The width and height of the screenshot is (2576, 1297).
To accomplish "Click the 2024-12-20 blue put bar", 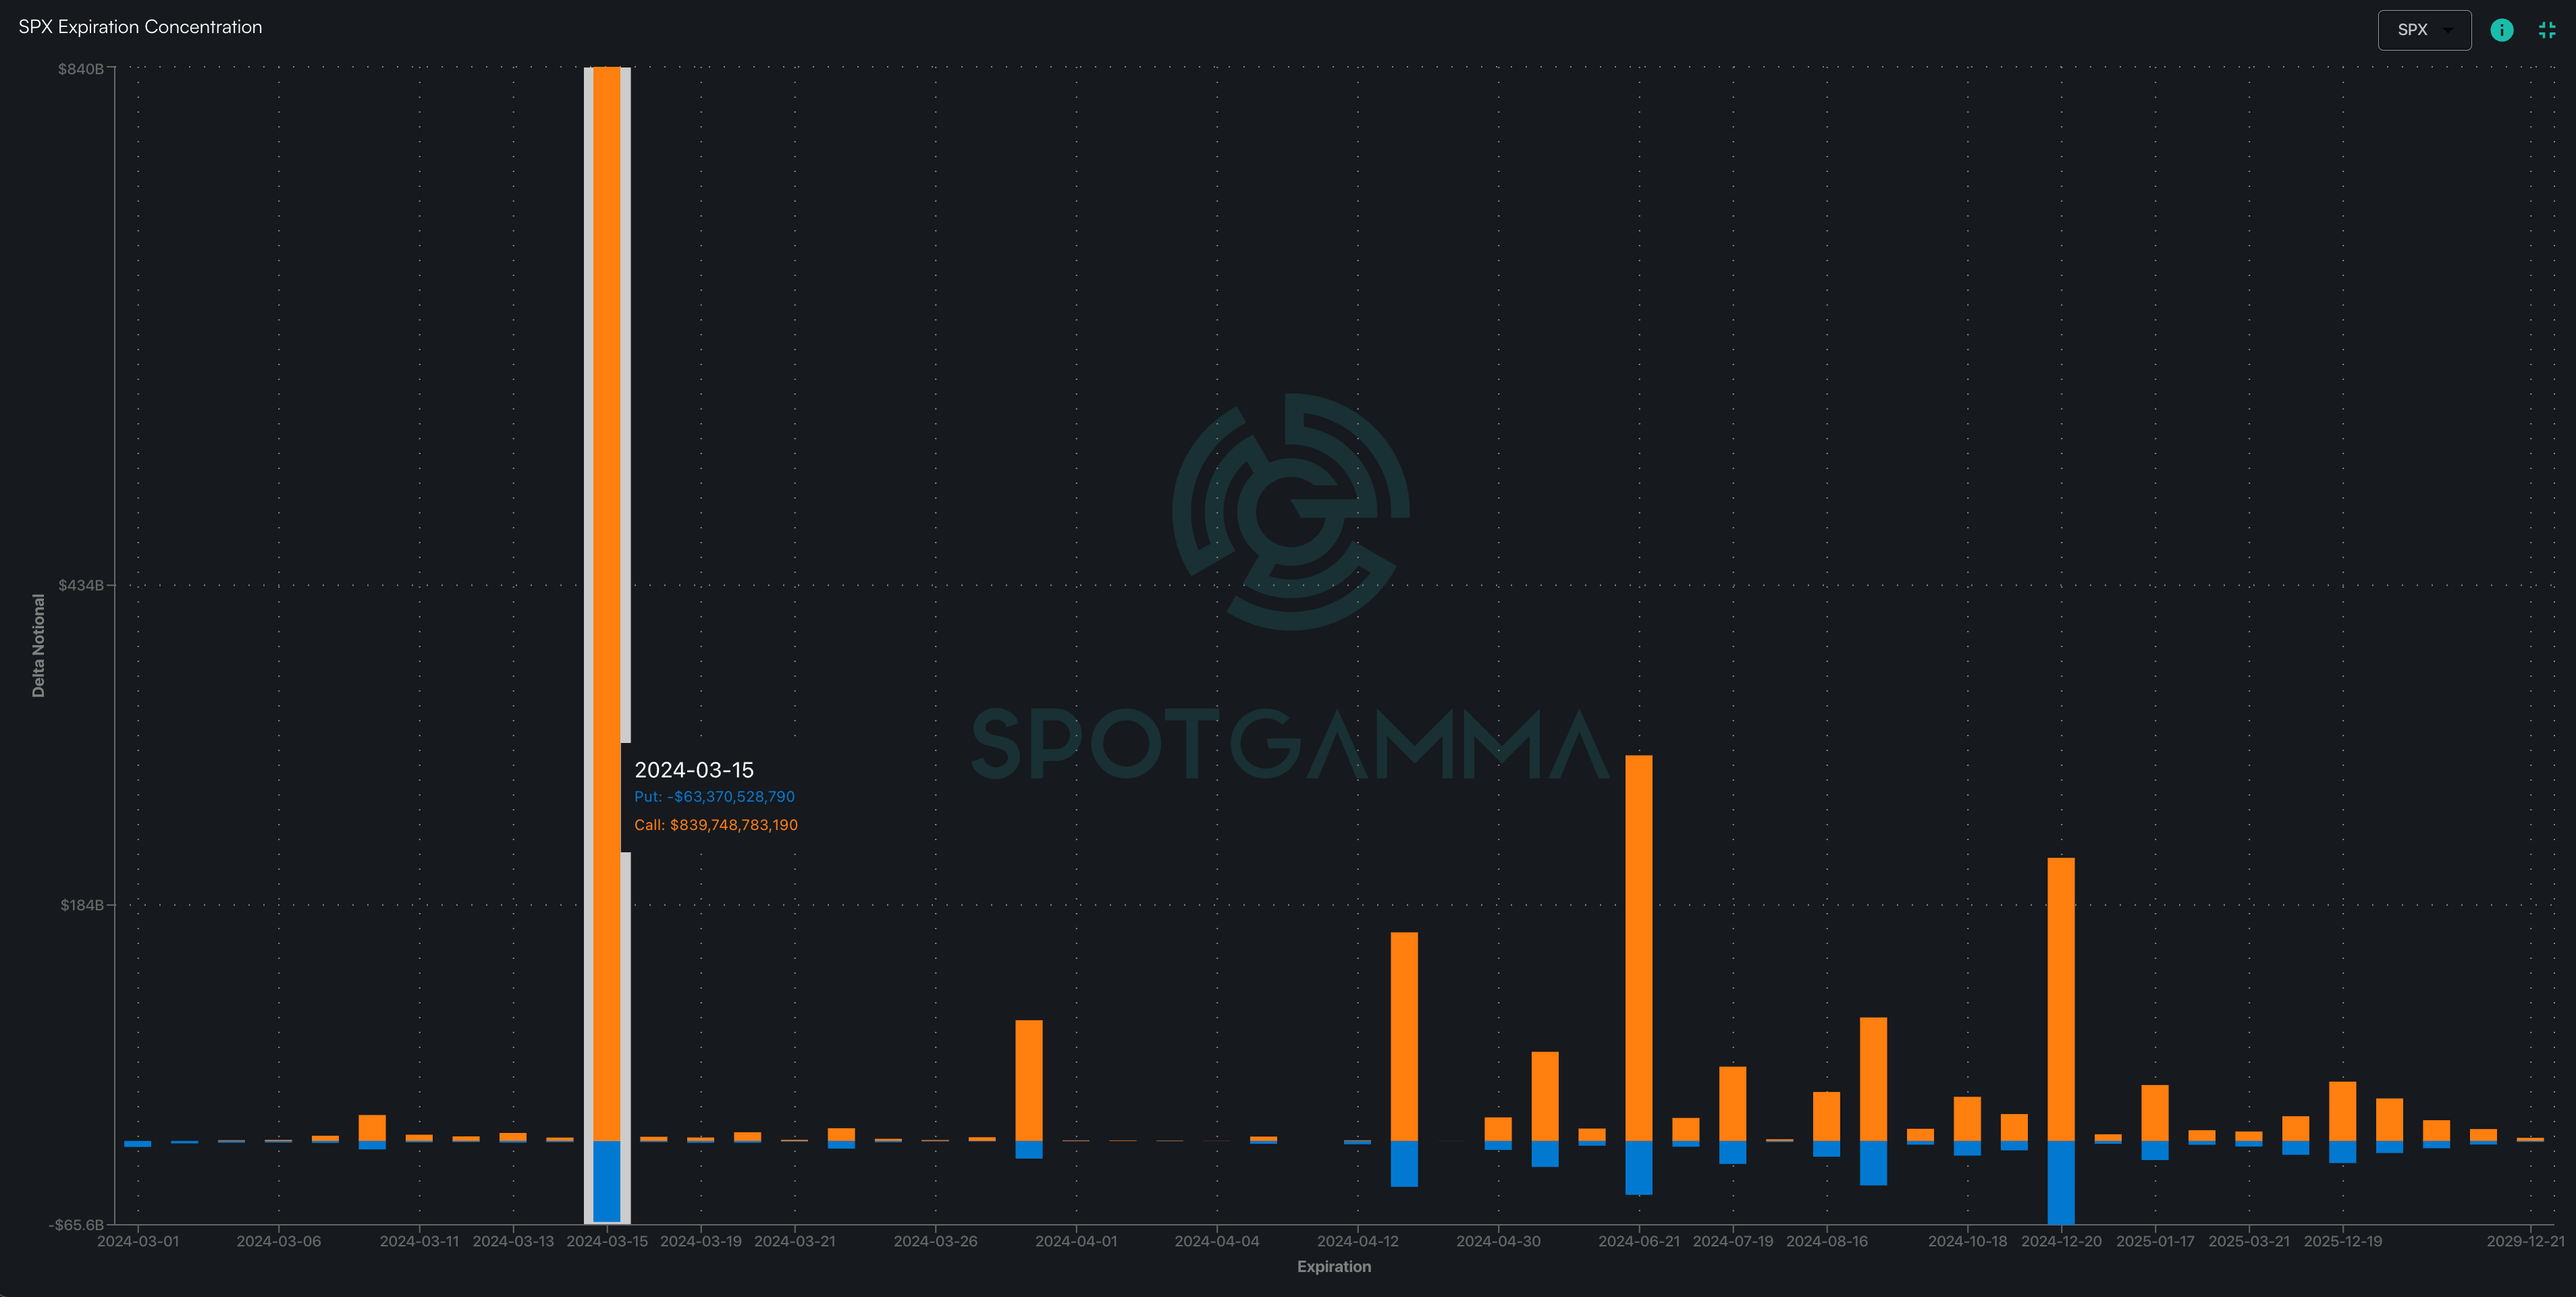I will (2060, 1182).
